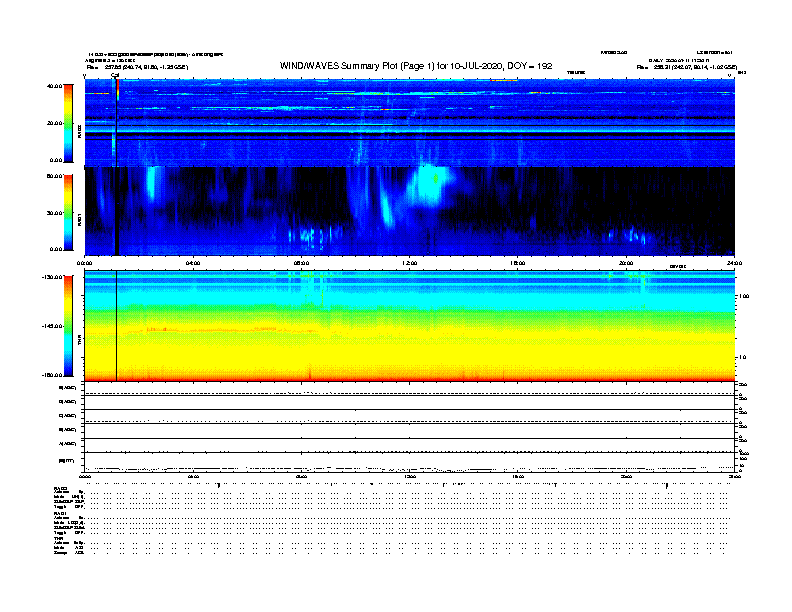Click the TNR header in the bottom status table

[x=58, y=539]
